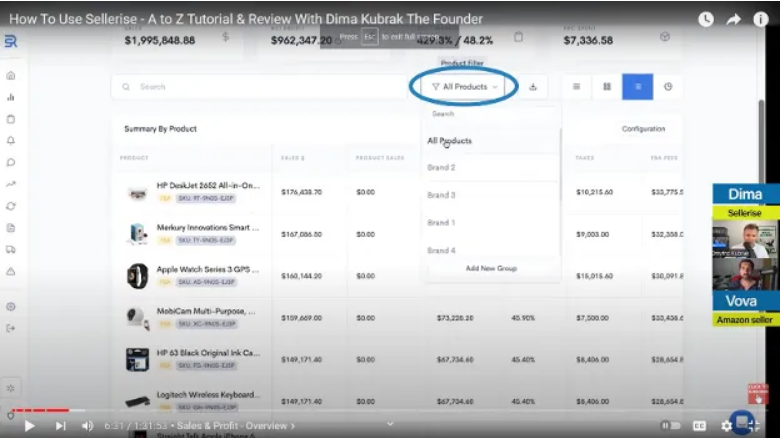
Task: Open the settings gear in sidebar
Action: click(x=11, y=307)
